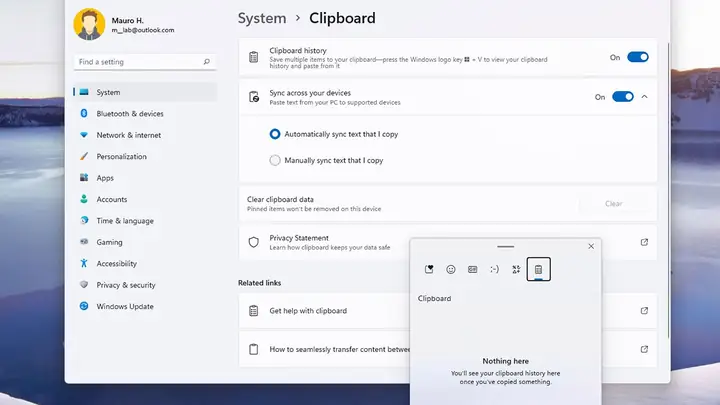
Task: Click the clipboard panel drag handle bar
Action: (505, 247)
